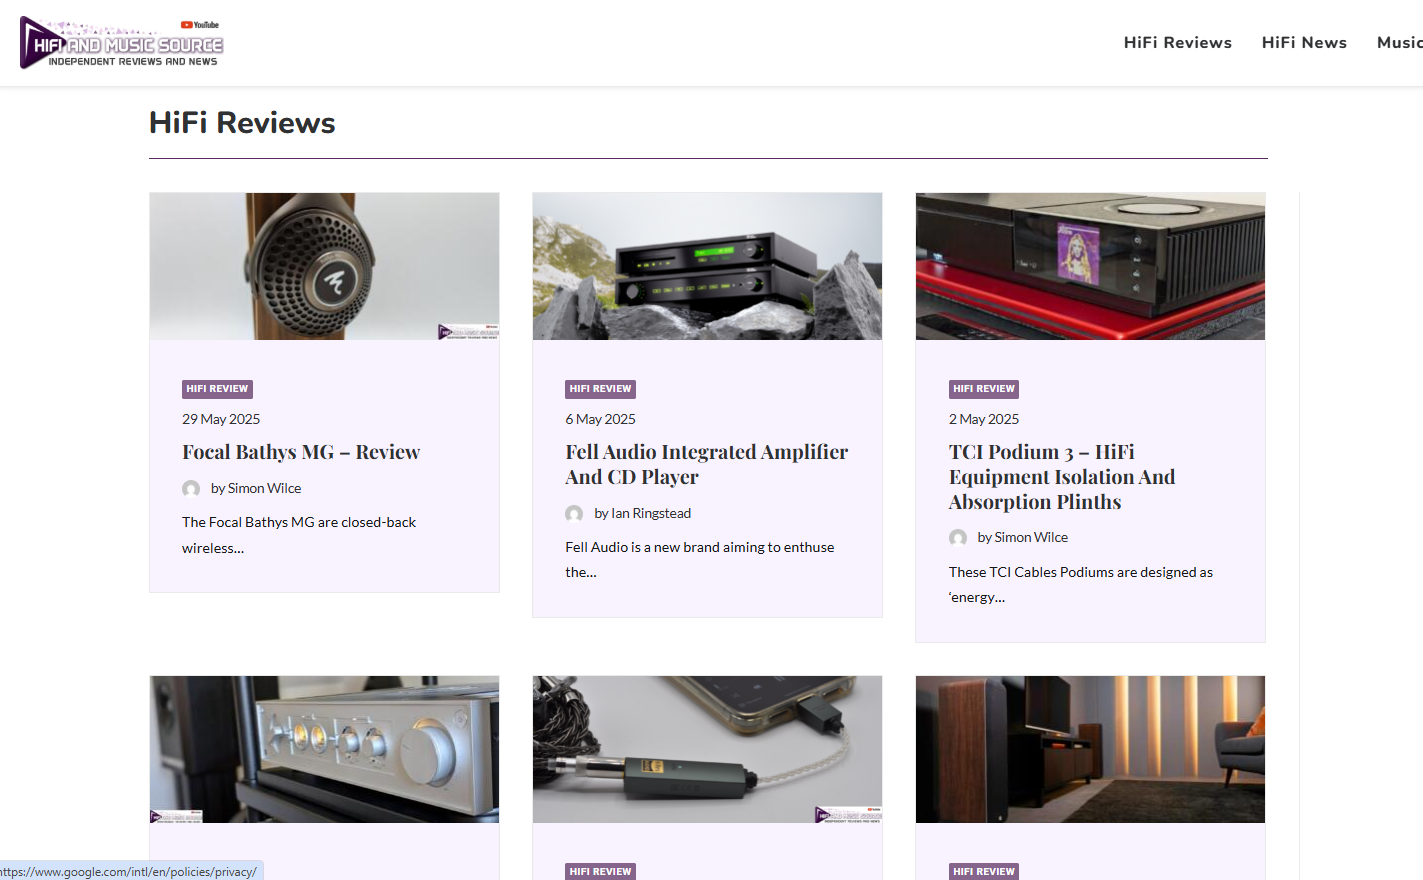Open Fell Audio Integrated Amplifier article title
This screenshot has width=1423, height=880.
706,465
